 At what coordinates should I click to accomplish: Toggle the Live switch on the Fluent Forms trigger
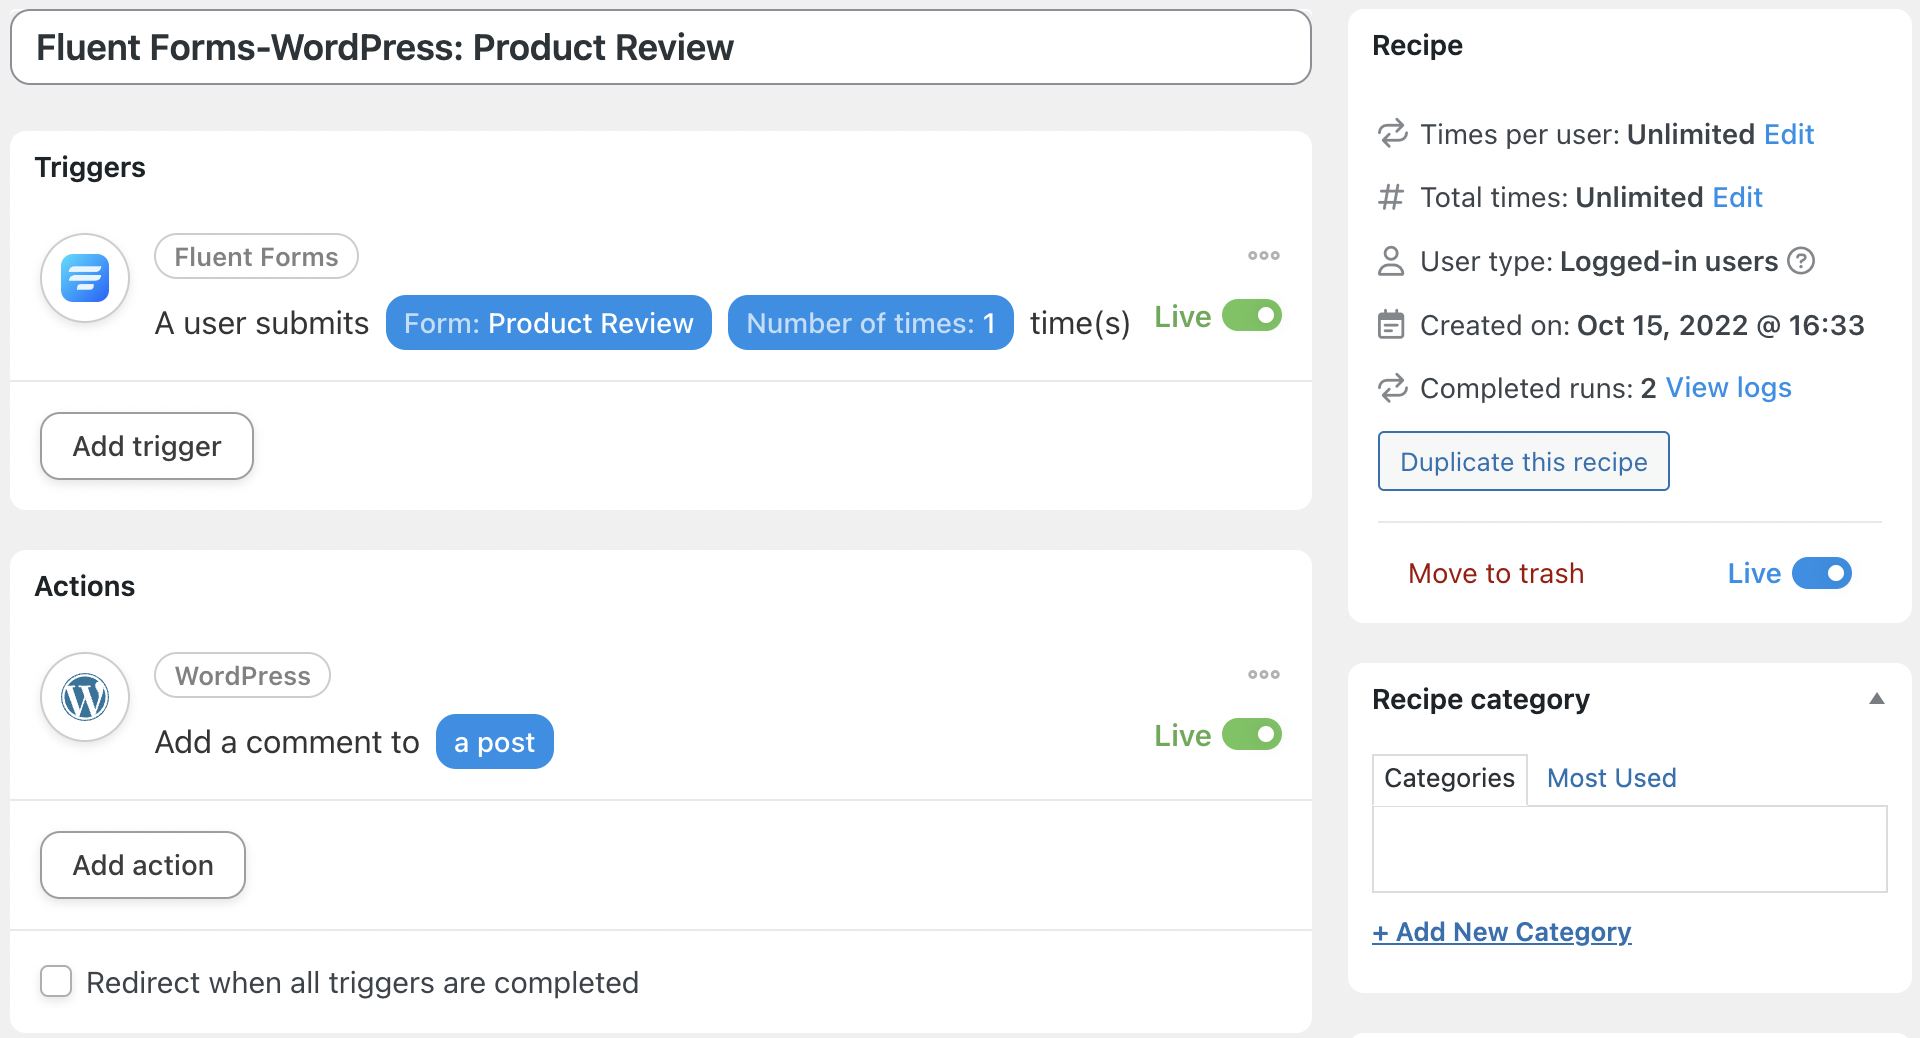click(x=1252, y=316)
